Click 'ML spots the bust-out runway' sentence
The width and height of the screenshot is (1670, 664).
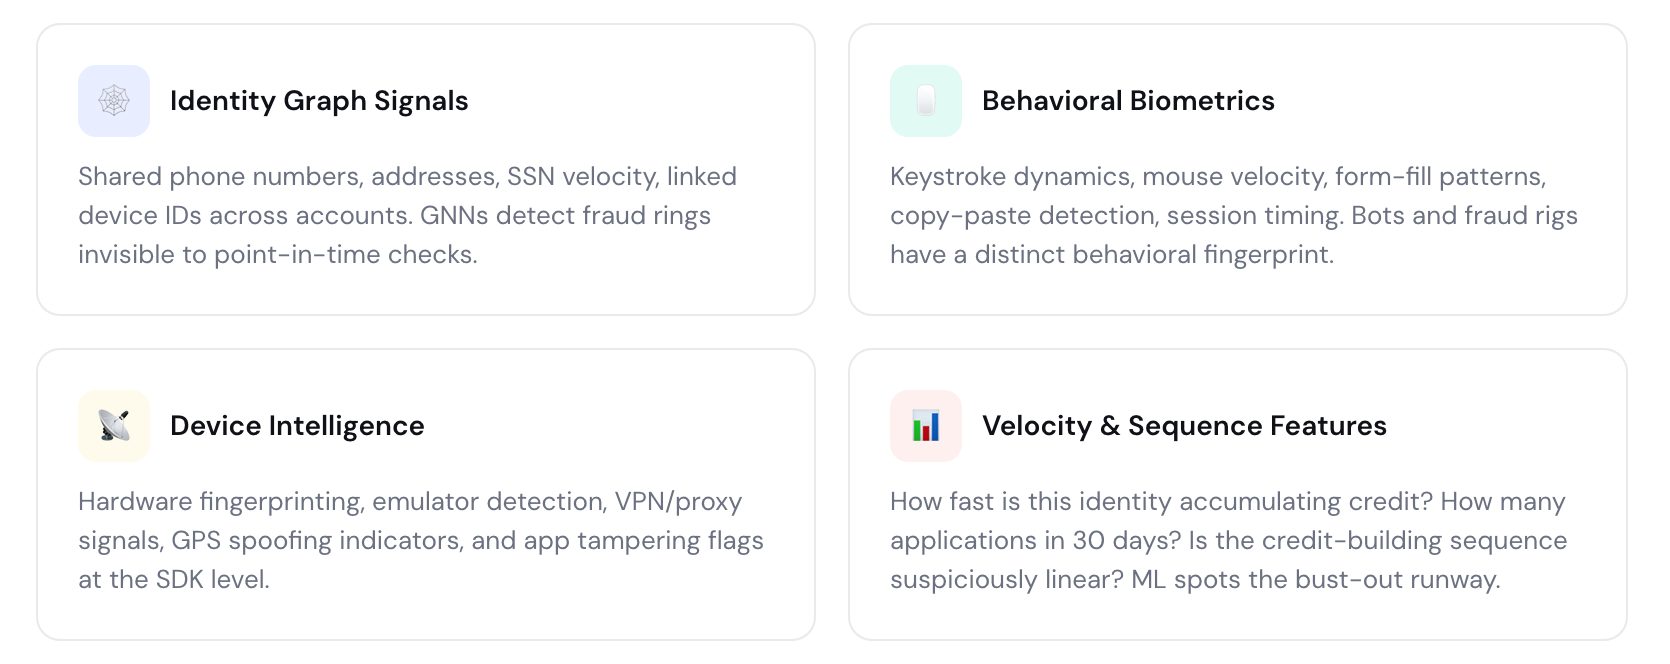1315,580
